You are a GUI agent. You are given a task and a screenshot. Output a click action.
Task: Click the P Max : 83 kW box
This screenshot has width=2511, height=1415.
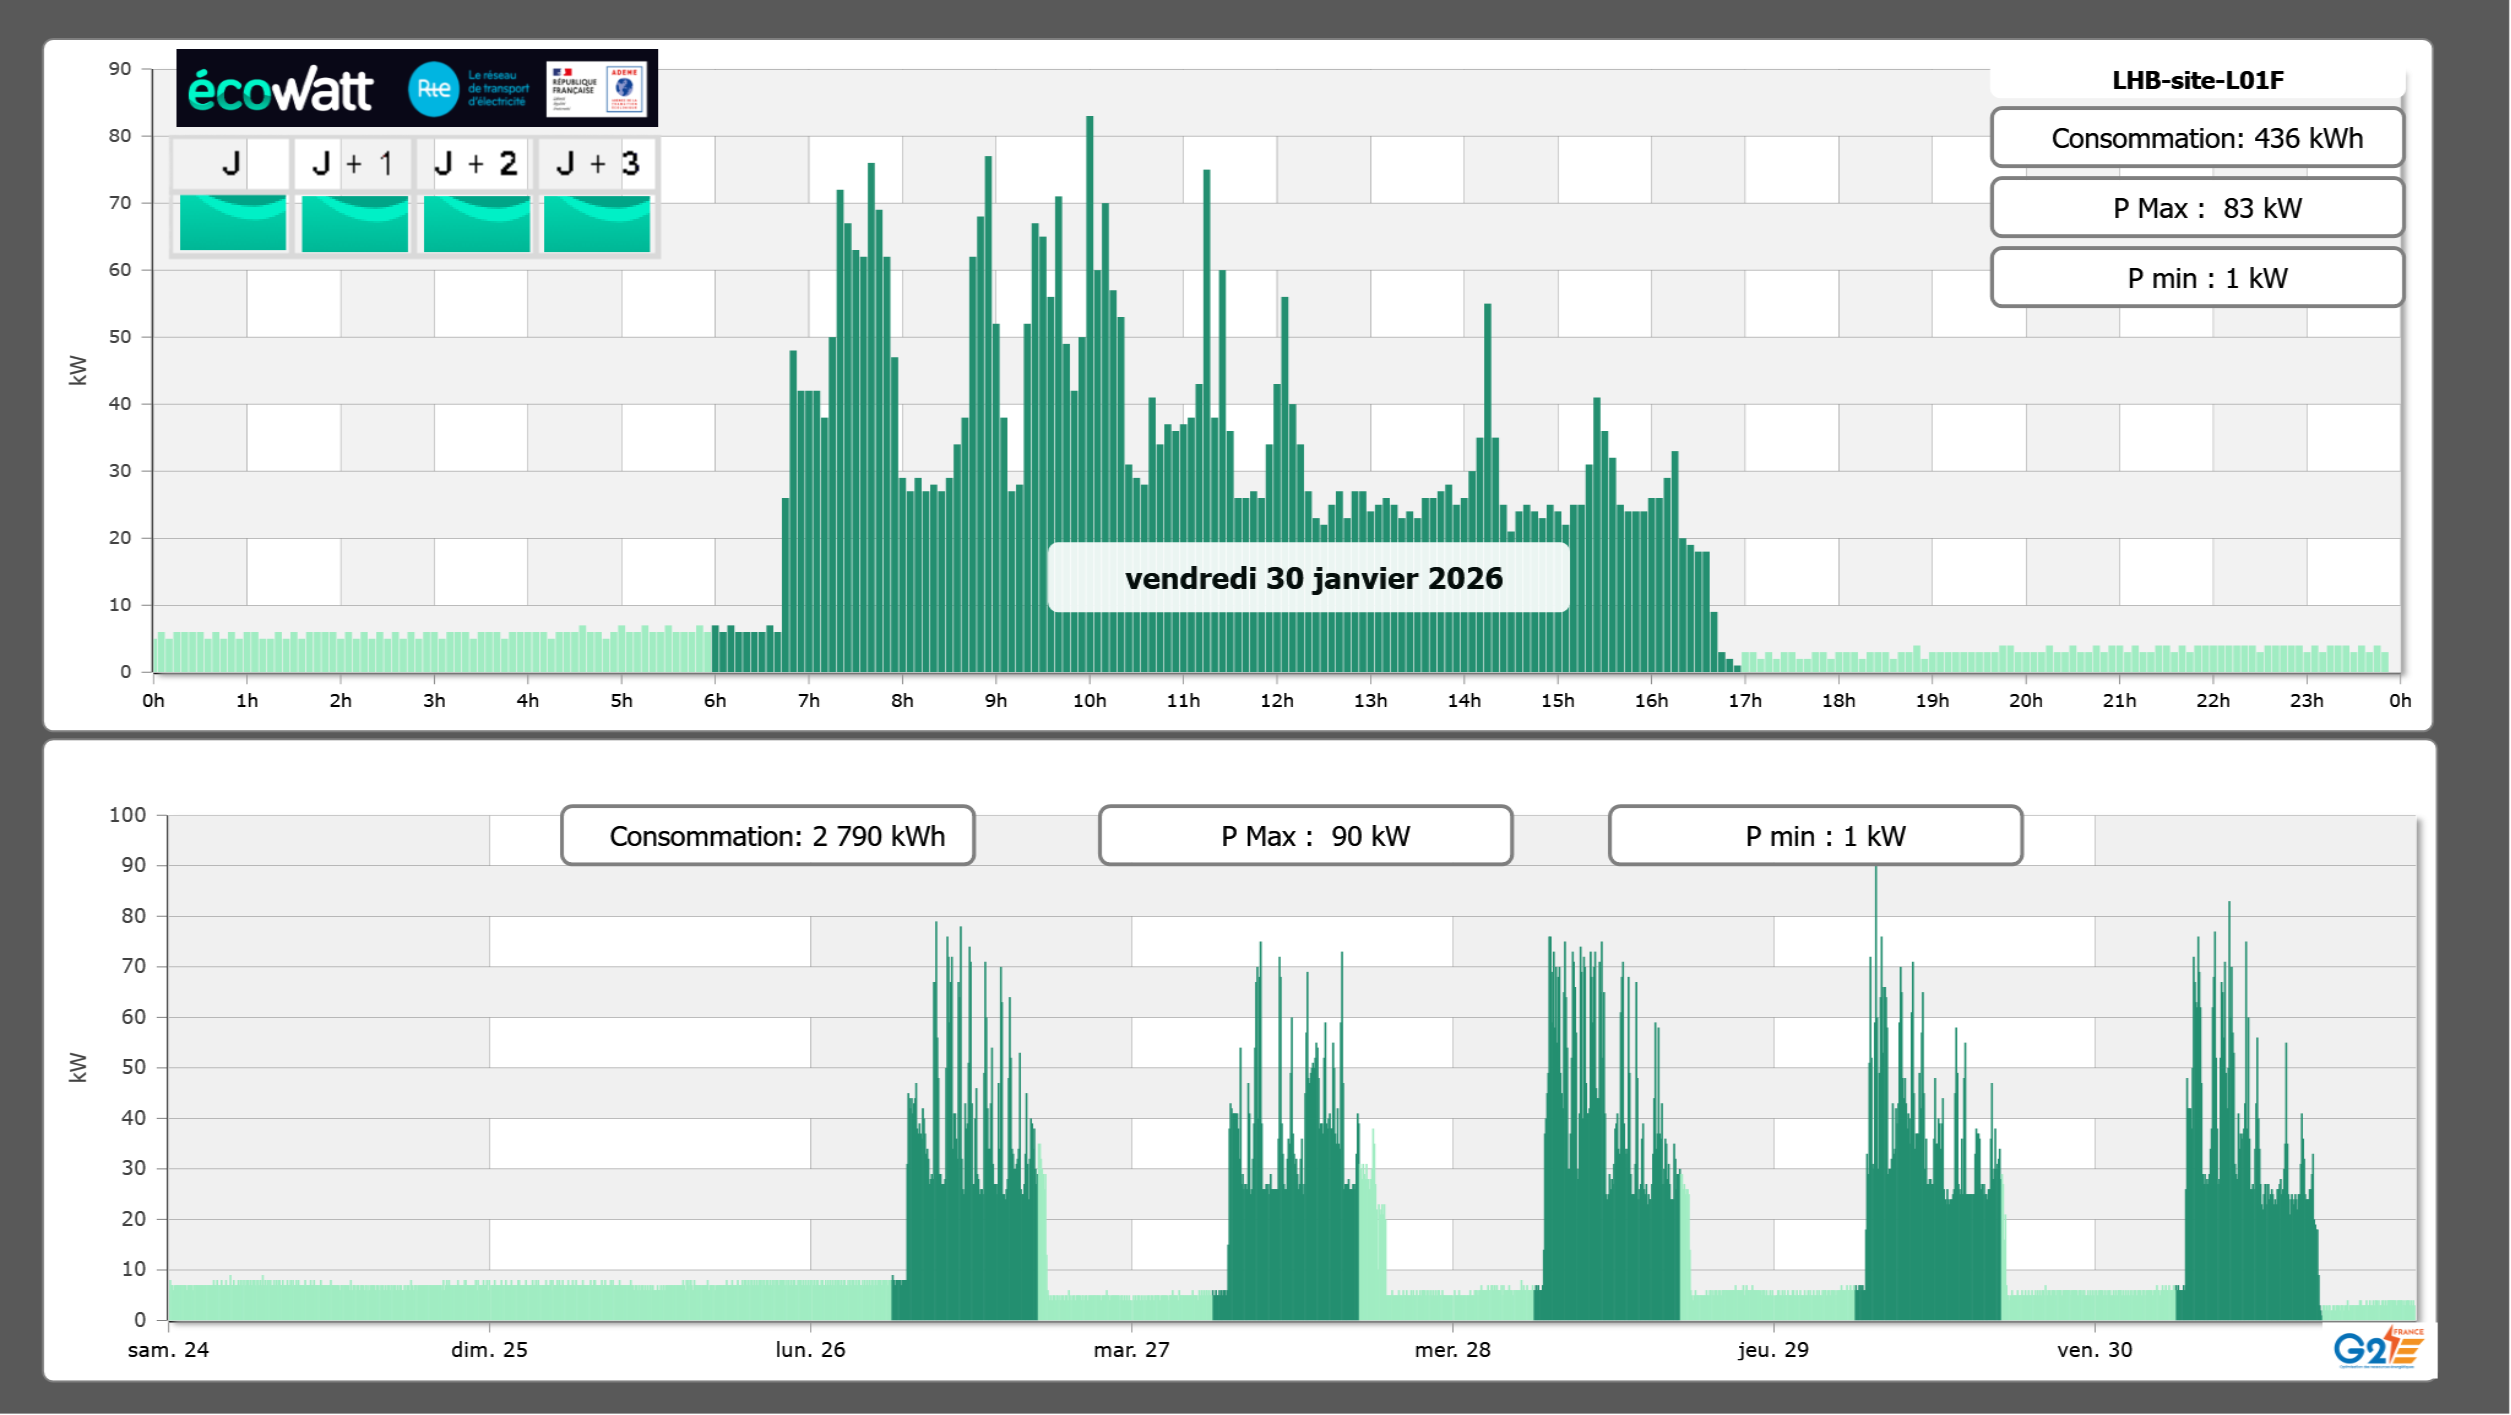[2197, 208]
